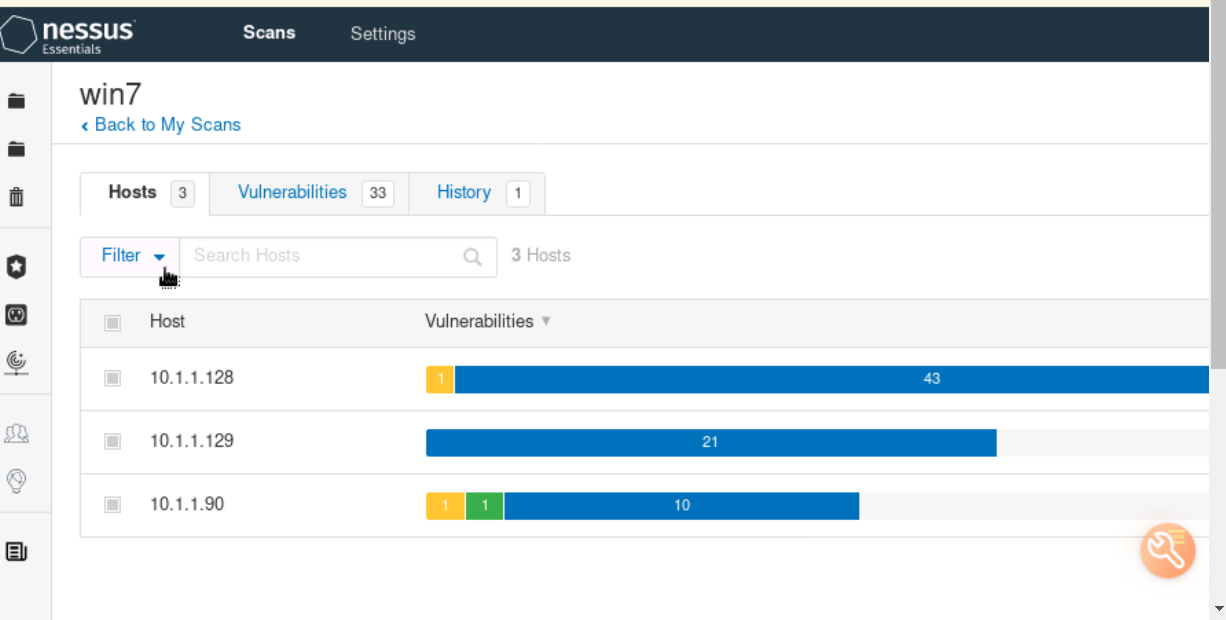Tick the checkbox for host 10.1.1.128
Viewport: 1226px width, 620px height.
(113, 378)
